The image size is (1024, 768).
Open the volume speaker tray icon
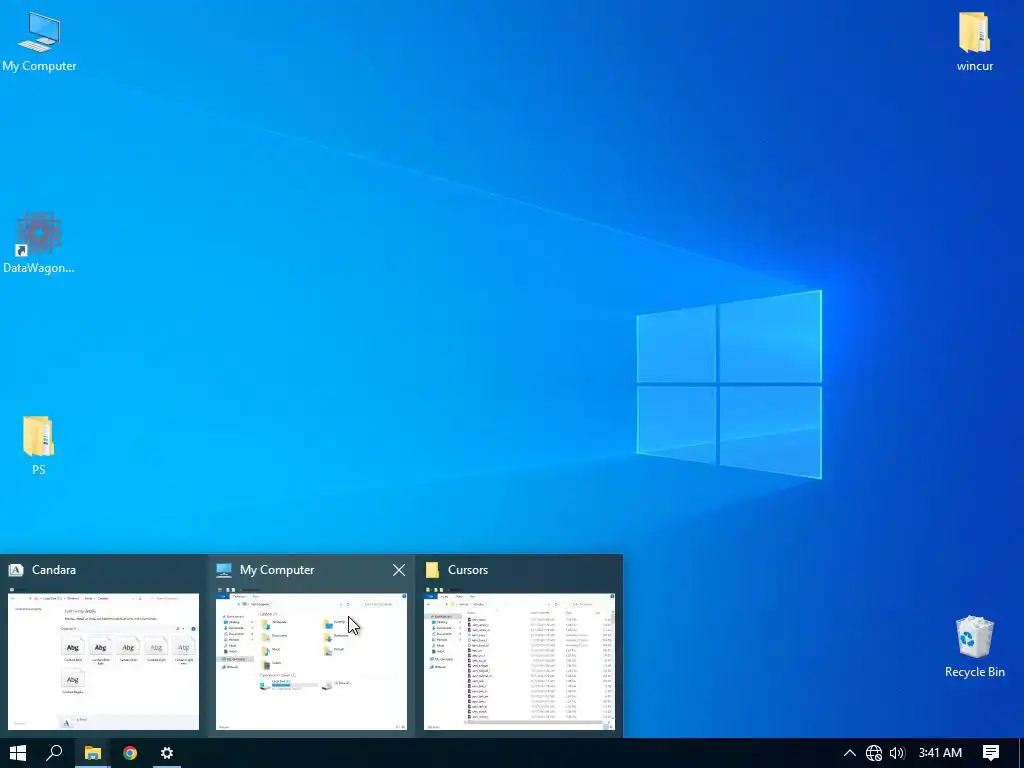(x=897, y=753)
